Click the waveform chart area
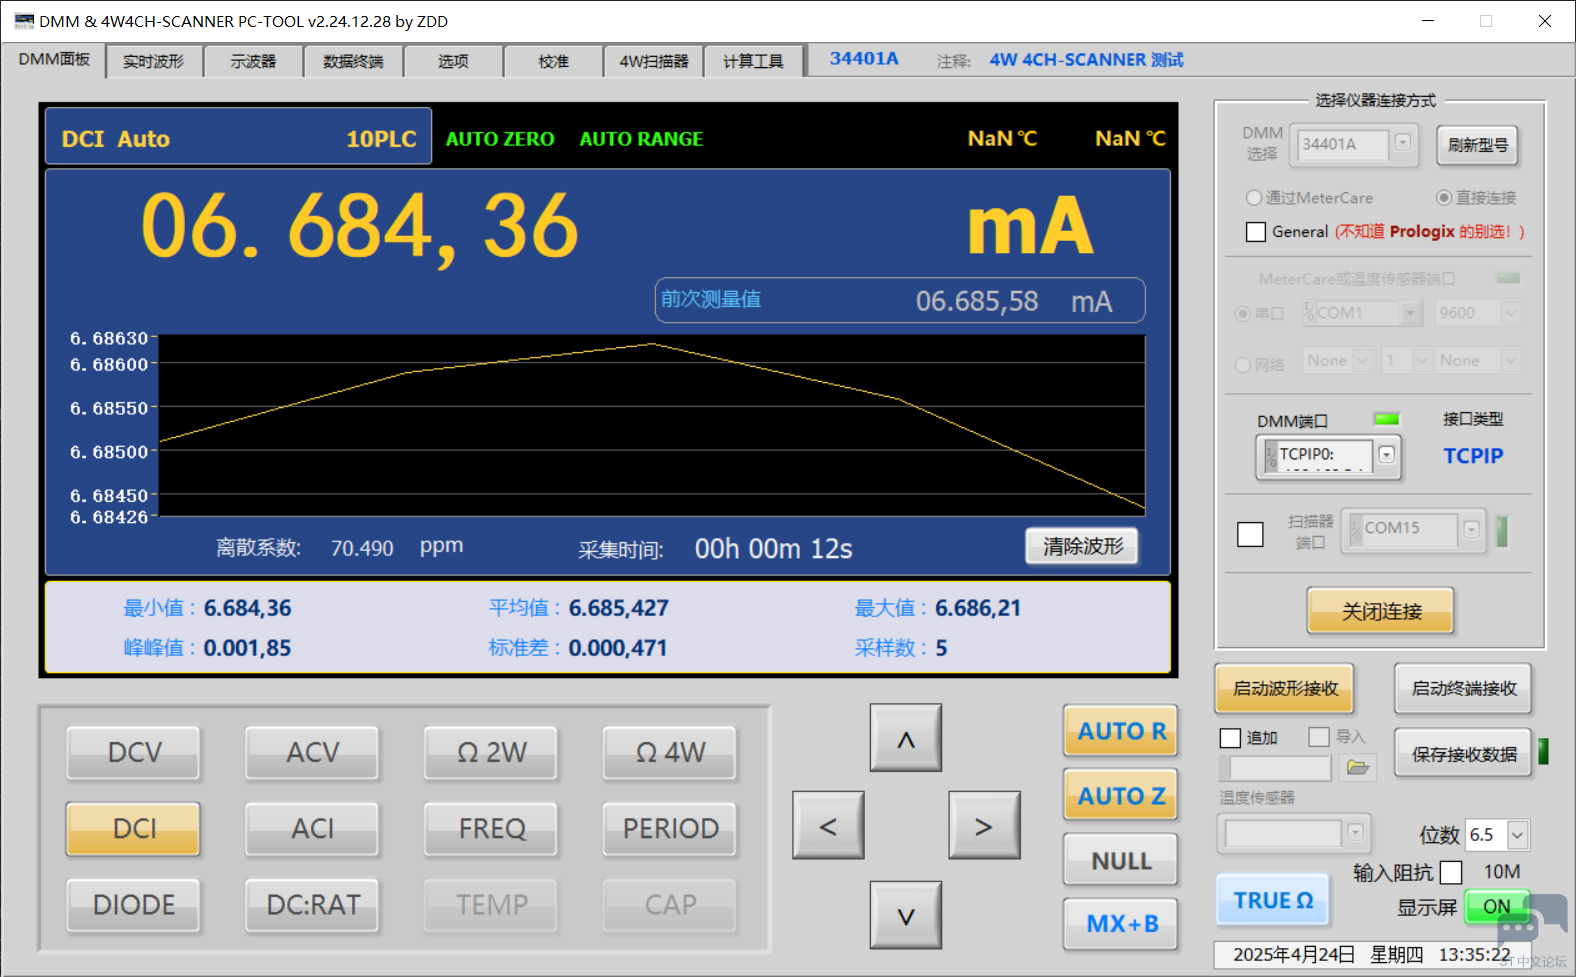1576x977 pixels. point(652,426)
